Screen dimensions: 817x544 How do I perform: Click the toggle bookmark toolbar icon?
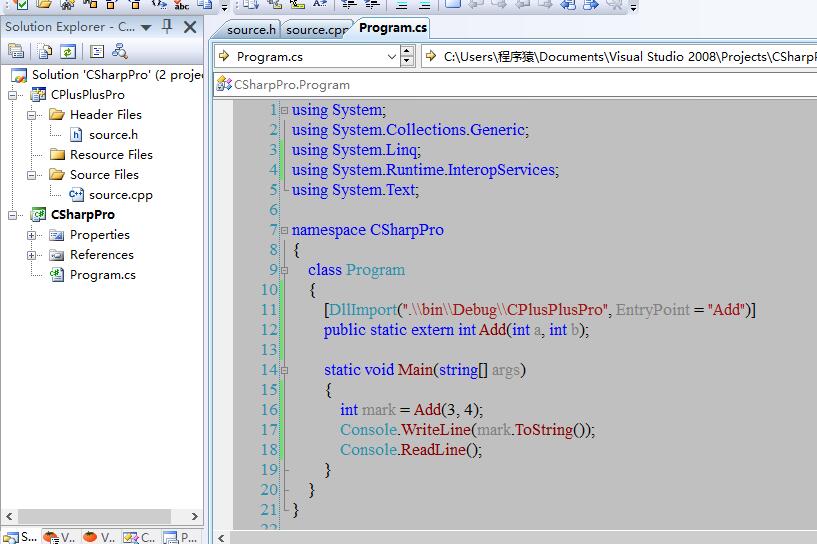(x=452, y=5)
